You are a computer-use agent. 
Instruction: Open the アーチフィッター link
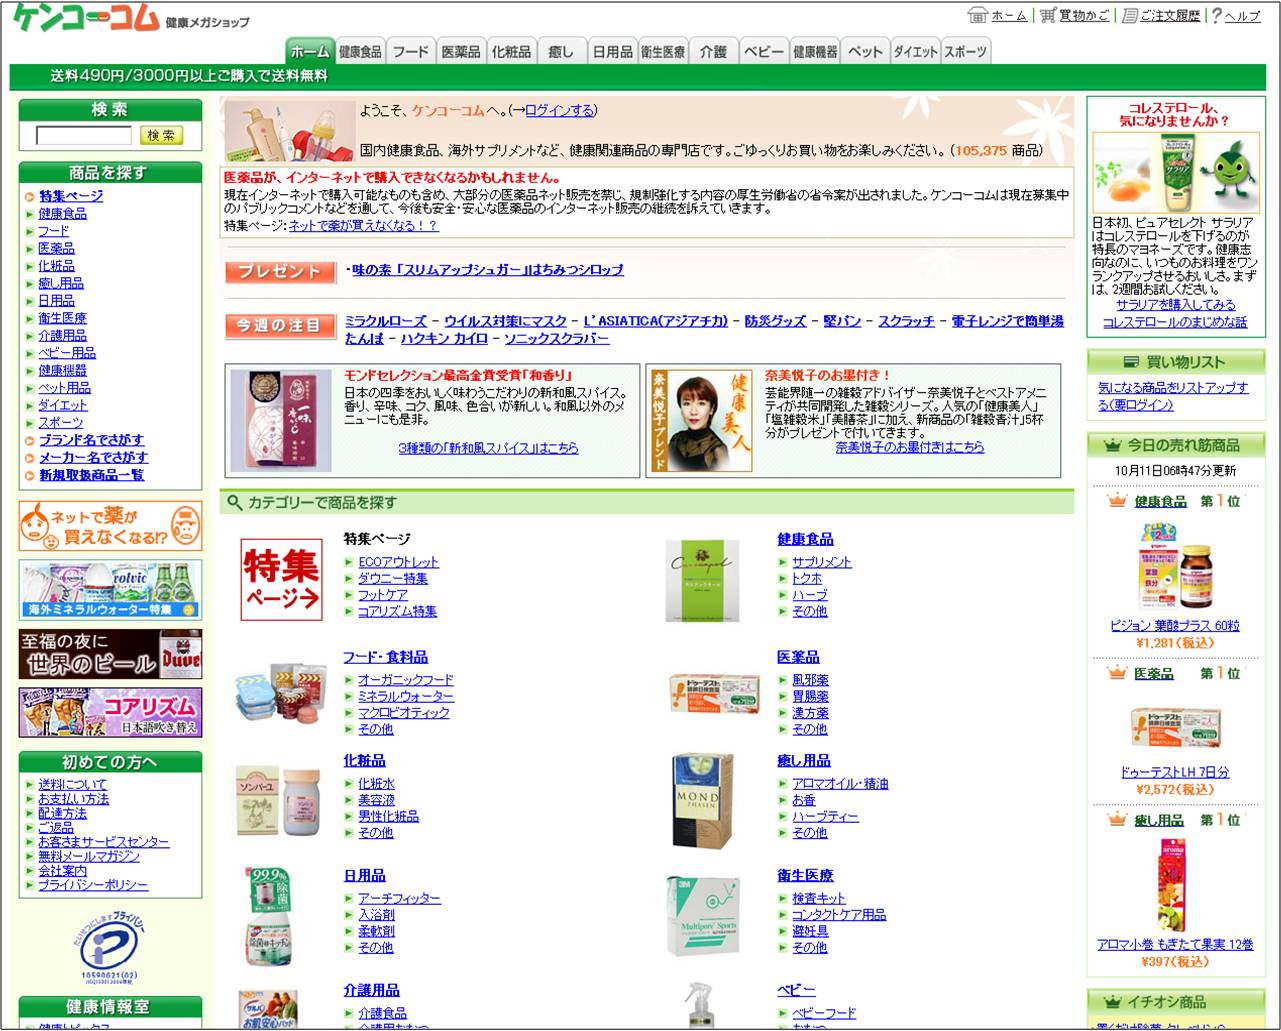(399, 899)
